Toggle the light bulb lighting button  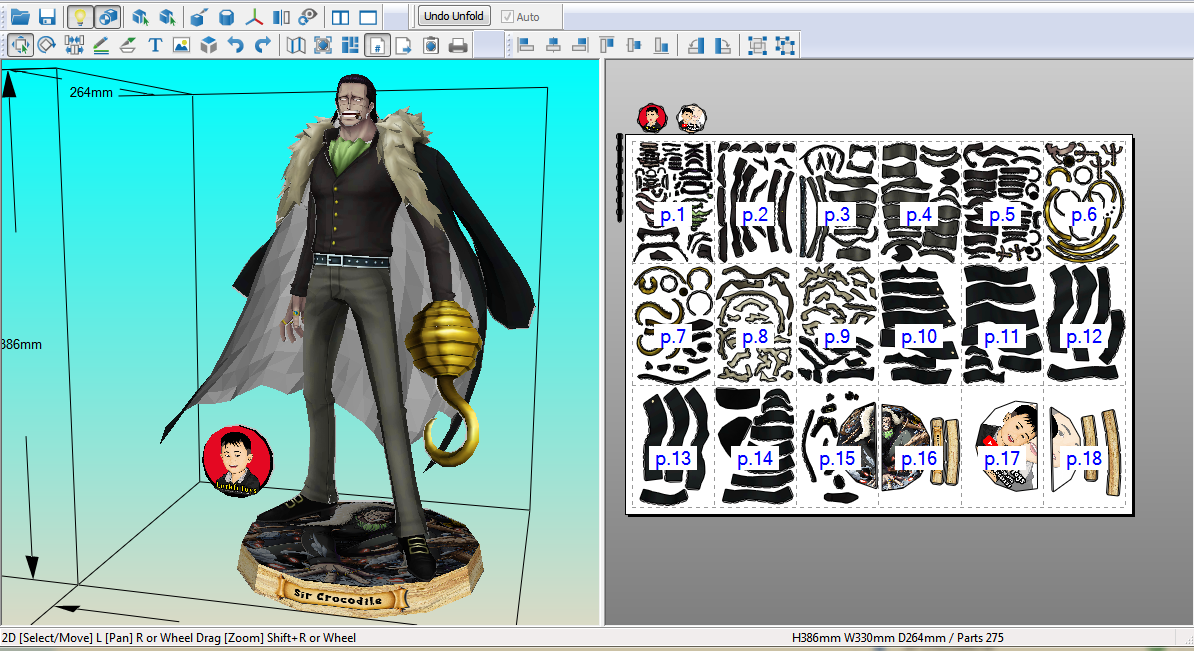click(80, 17)
